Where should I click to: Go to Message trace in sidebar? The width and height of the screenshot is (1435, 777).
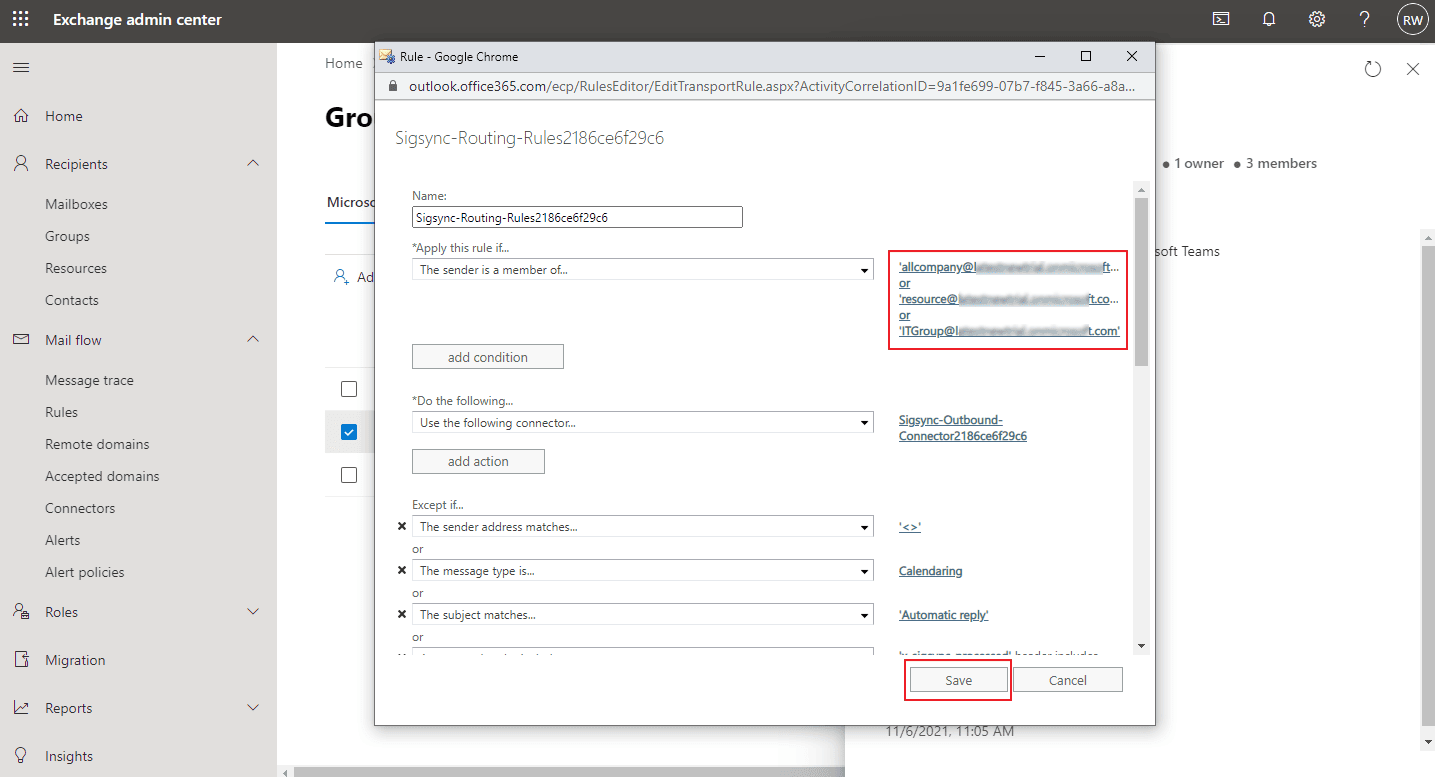pos(89,380)
